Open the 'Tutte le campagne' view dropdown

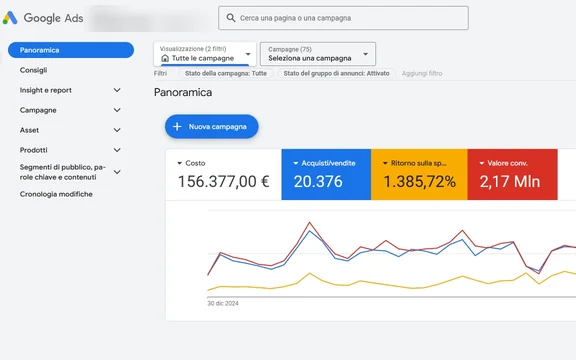[x=205, y=54]
